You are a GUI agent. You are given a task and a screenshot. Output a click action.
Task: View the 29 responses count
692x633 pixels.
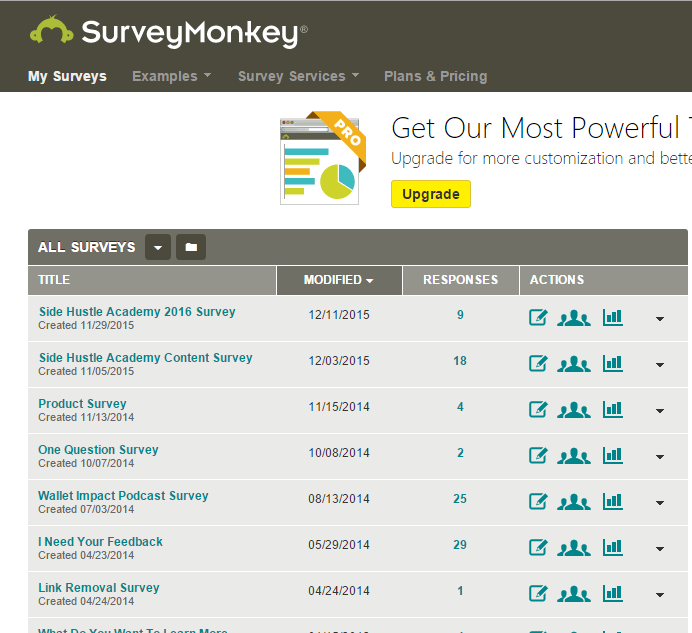tap(460, 545)
